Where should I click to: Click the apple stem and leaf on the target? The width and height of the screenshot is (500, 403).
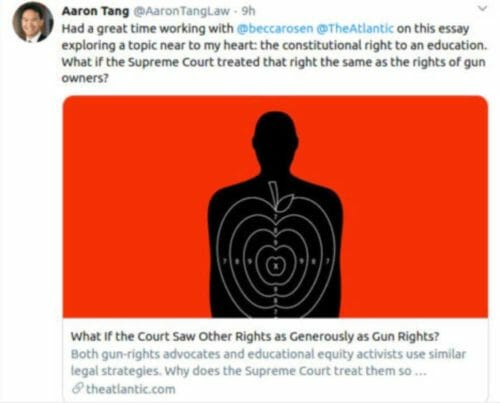[x=280, y=197]
